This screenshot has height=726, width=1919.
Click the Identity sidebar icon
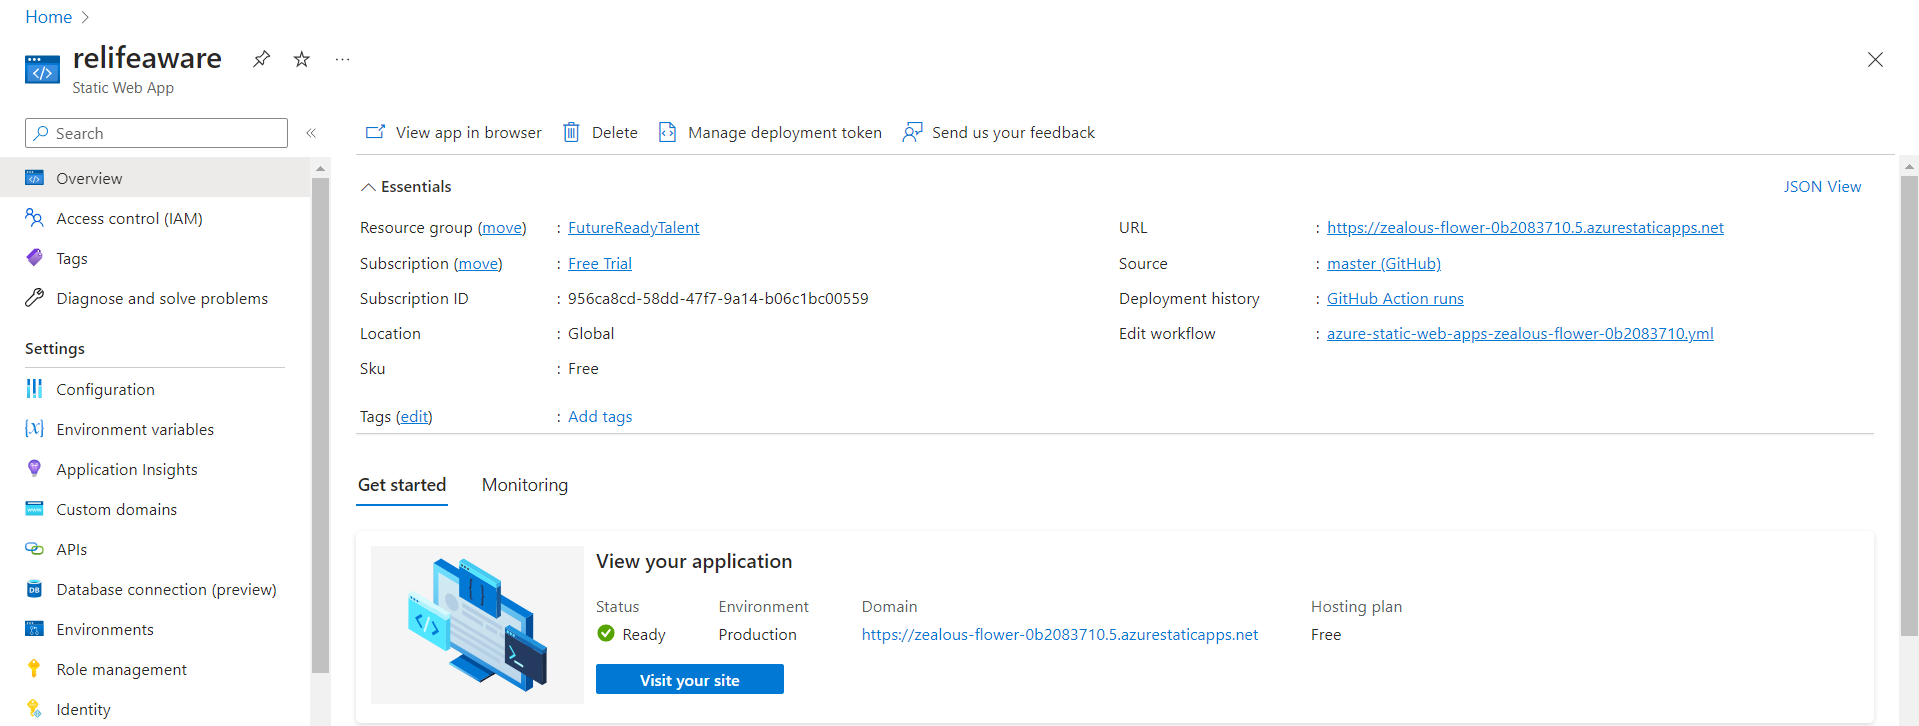tap(34, 709)
